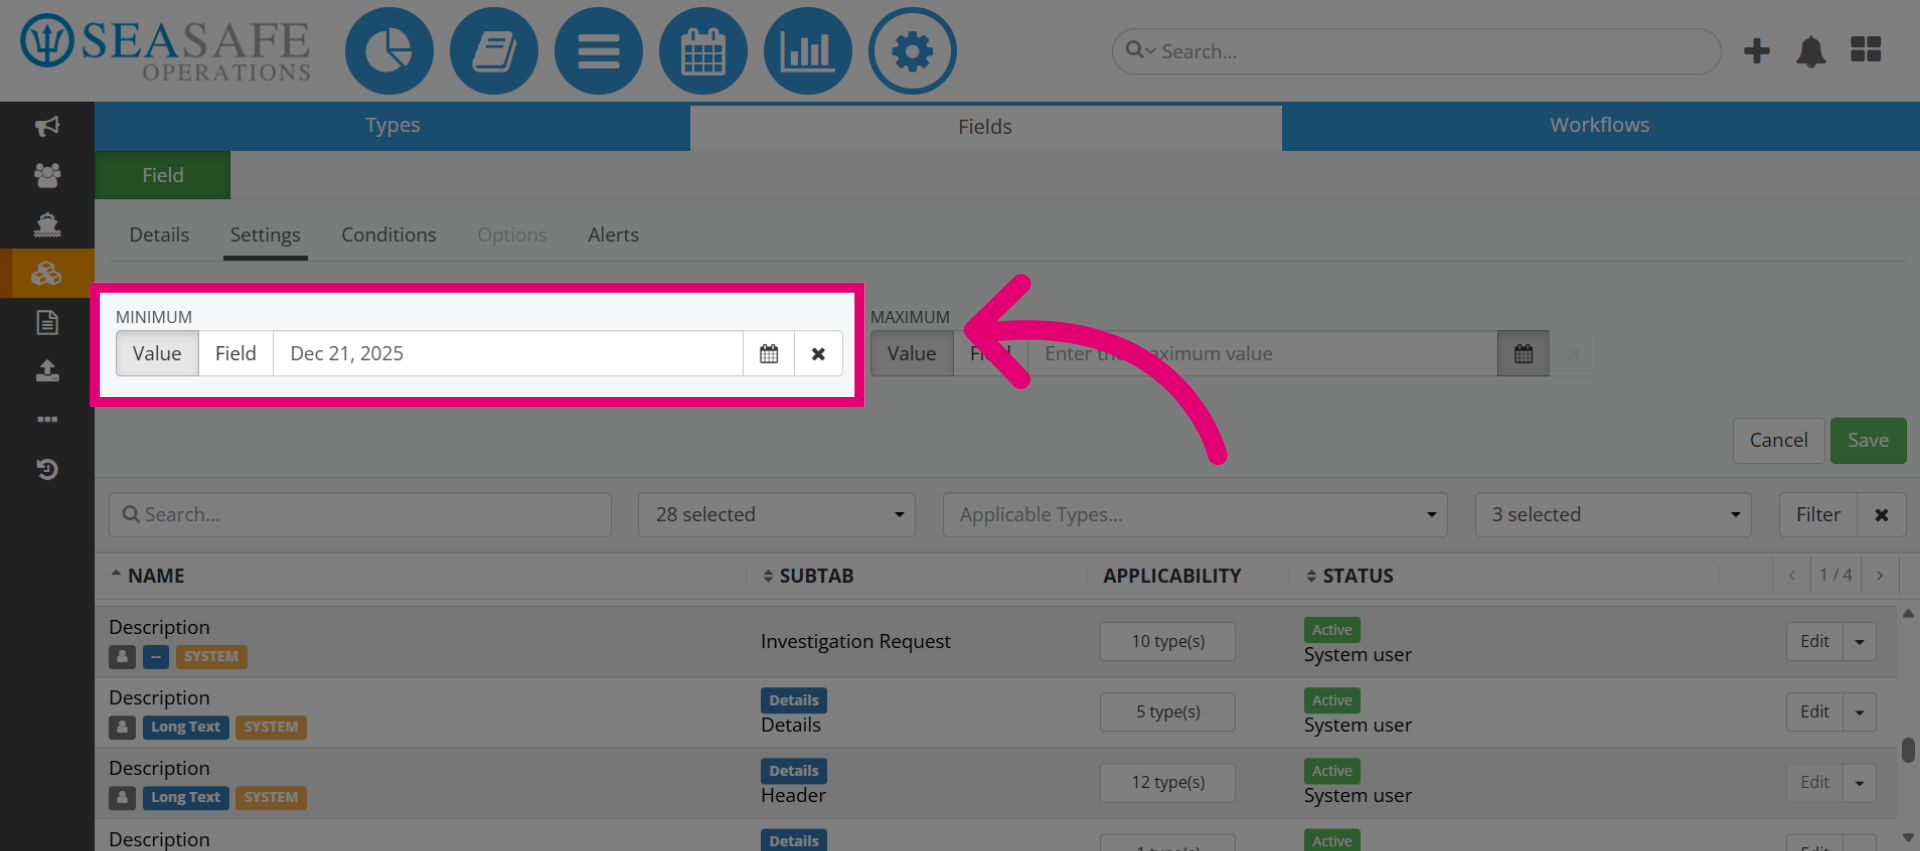Clear the list filter with X

pos(1881,515)
